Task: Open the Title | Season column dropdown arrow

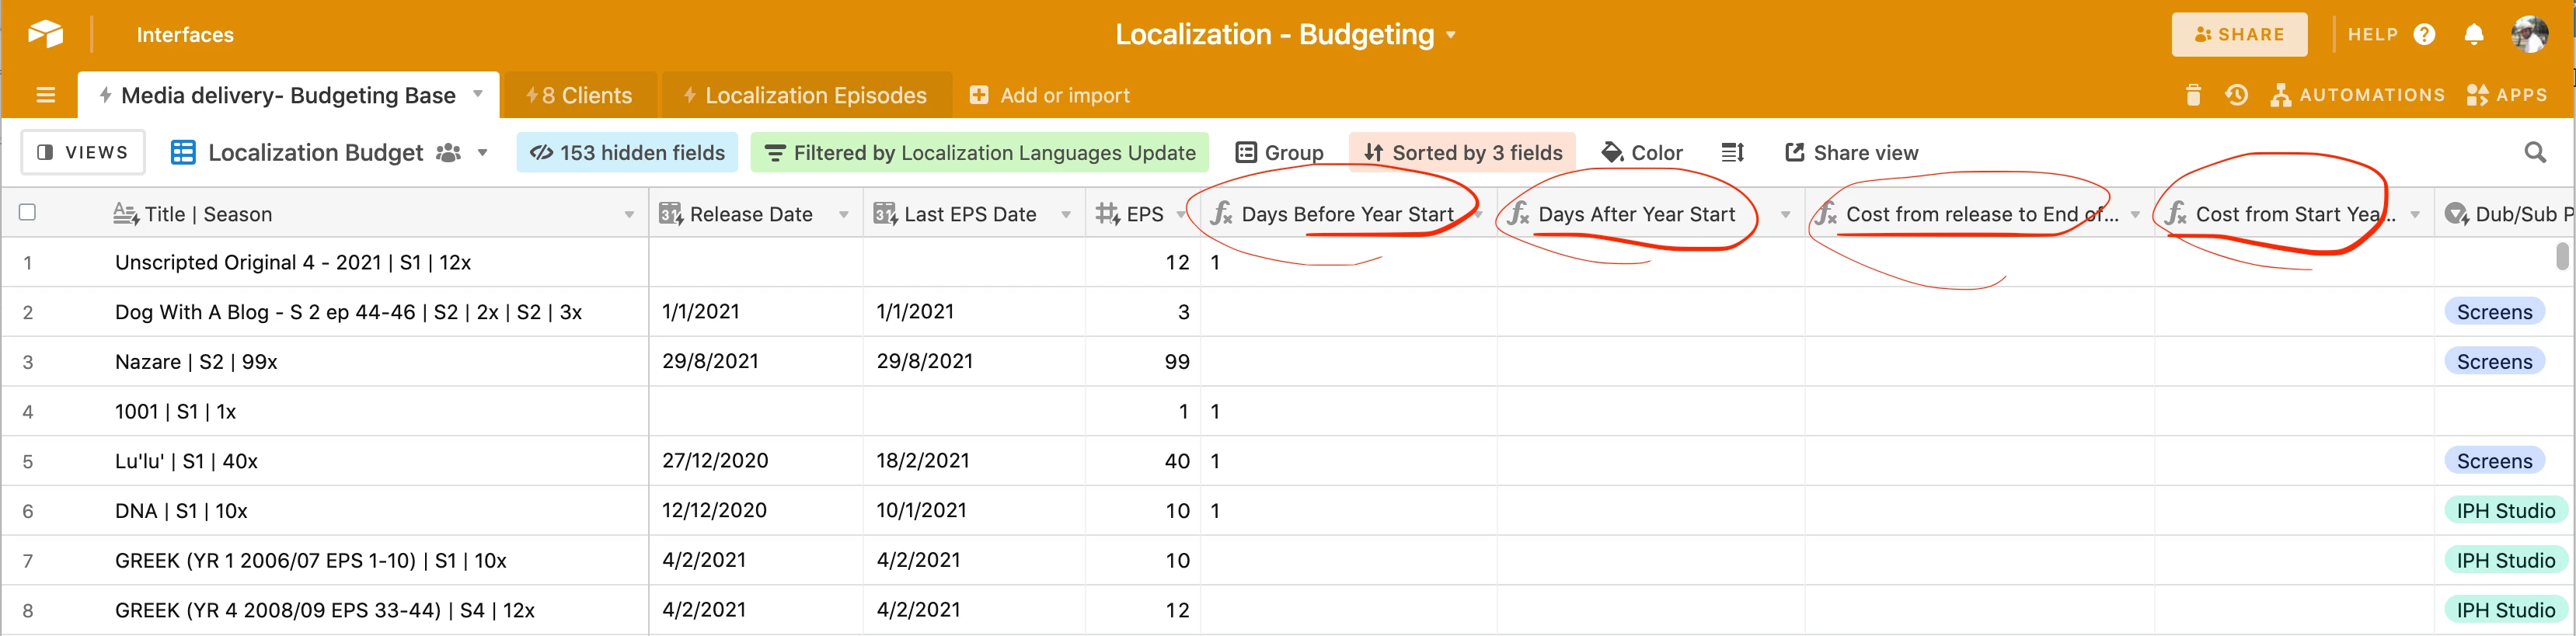Action: [x=629, y=214]
